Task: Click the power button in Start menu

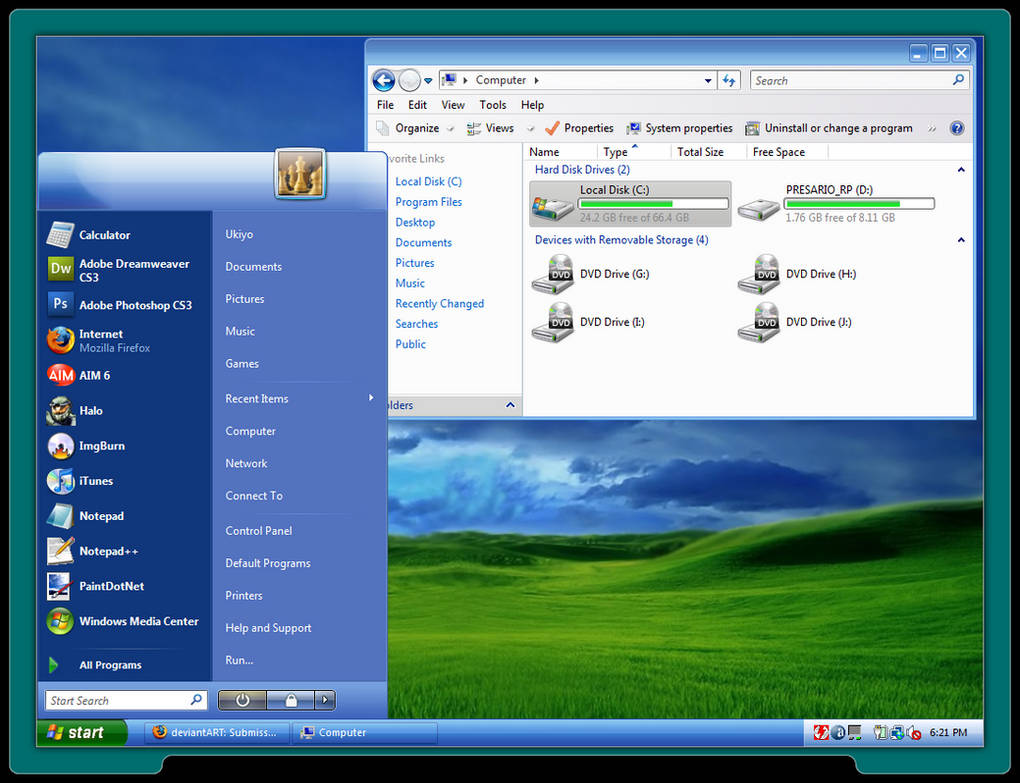Action: pos(242,700)
